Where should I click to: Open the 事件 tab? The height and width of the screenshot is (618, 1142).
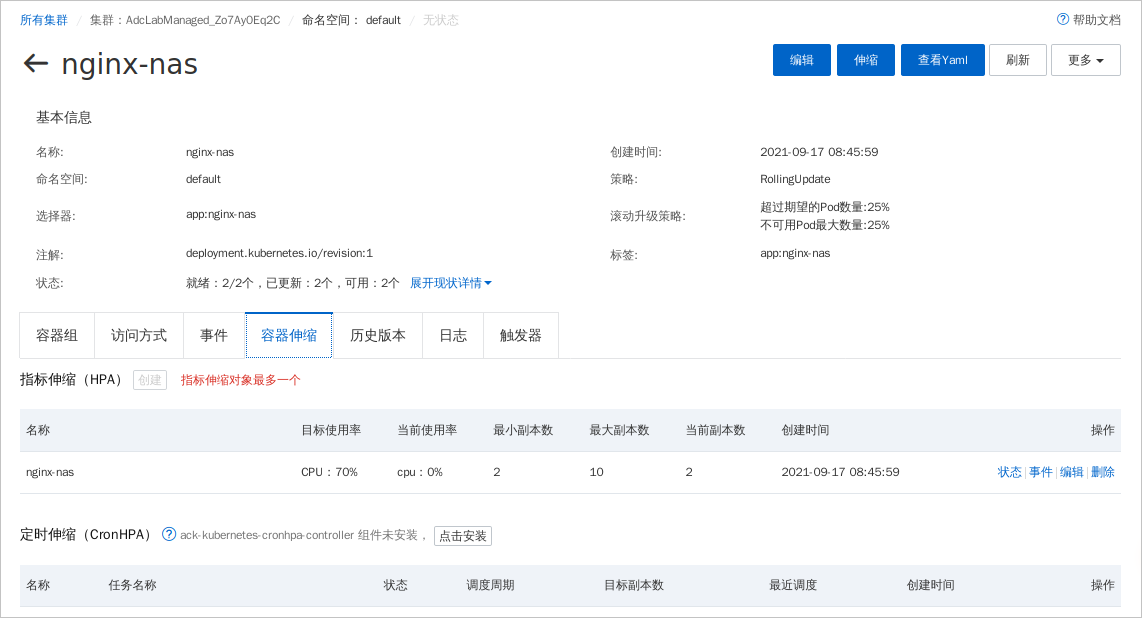(214, 336)
